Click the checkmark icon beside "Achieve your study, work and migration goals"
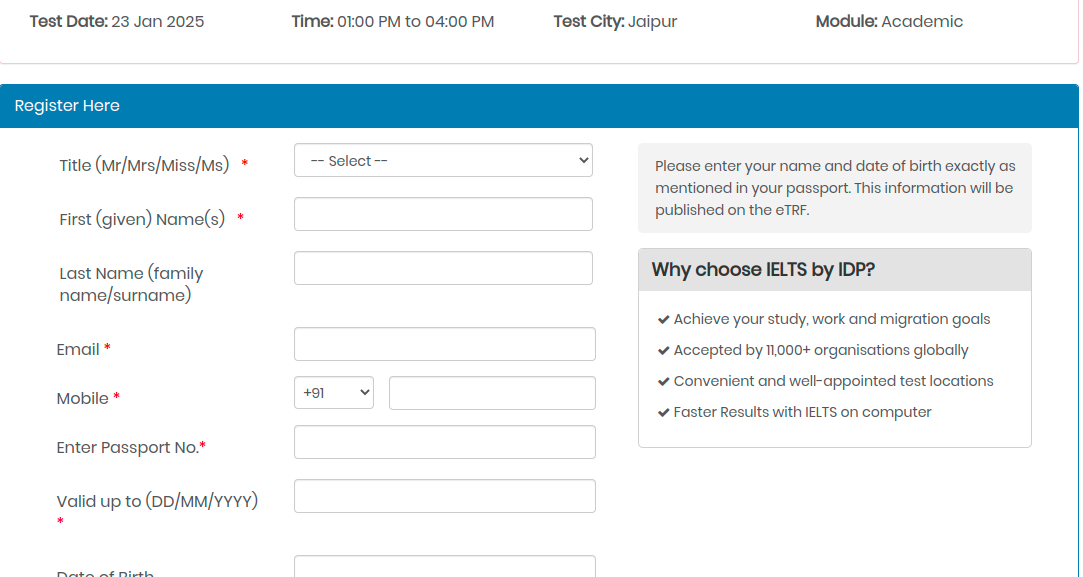The width and height of the screenshot is (1083, 577). point(664,318)
